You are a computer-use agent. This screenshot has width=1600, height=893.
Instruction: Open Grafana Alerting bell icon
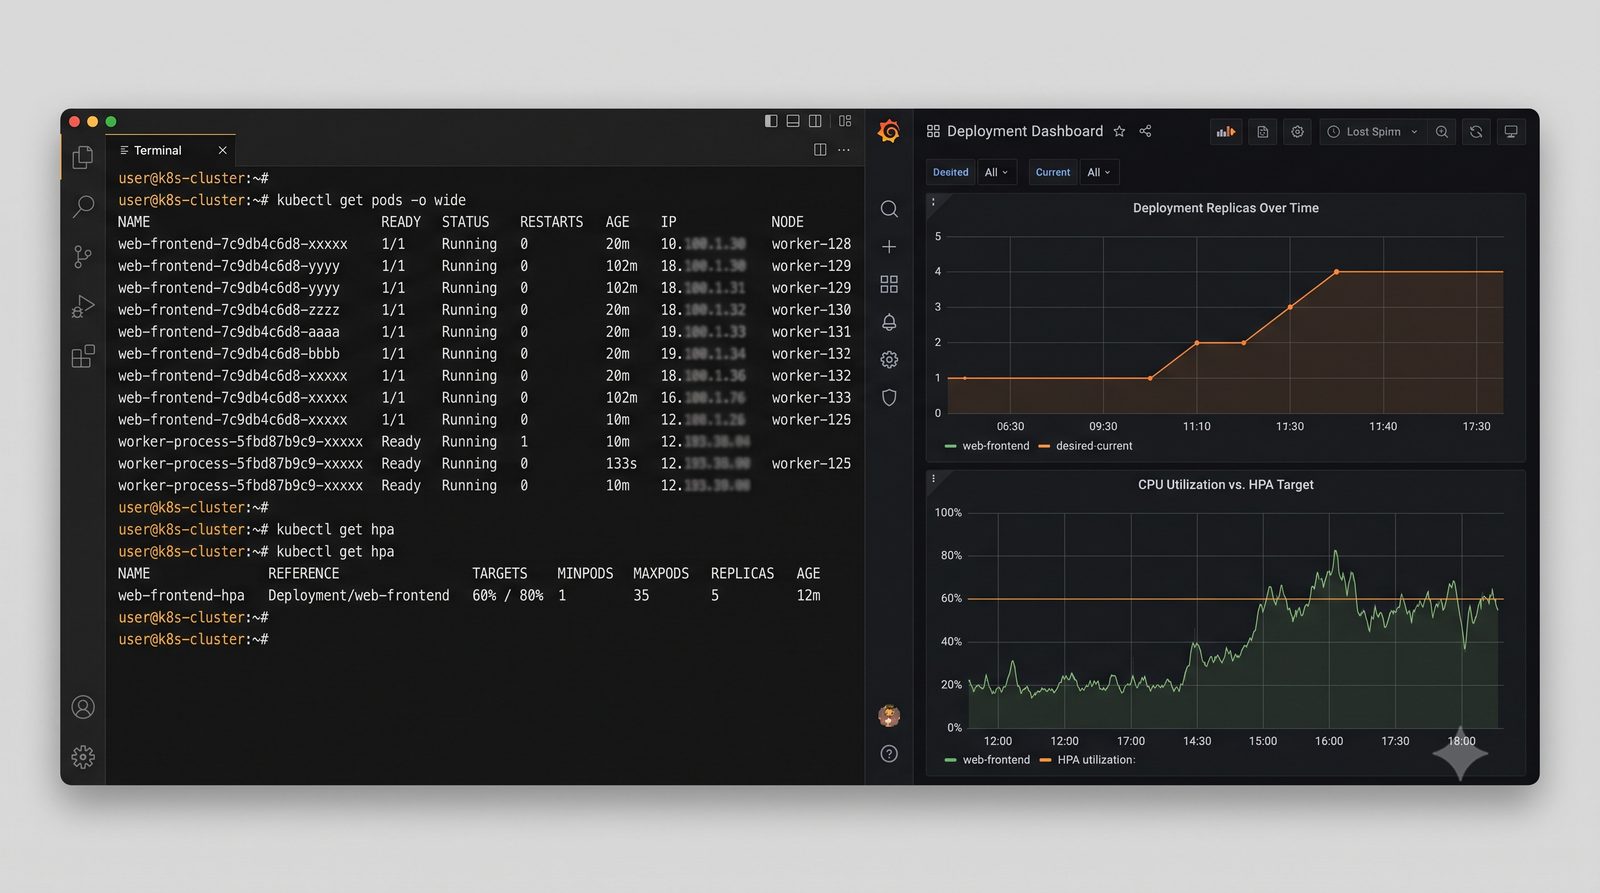[x=889, y=322]
